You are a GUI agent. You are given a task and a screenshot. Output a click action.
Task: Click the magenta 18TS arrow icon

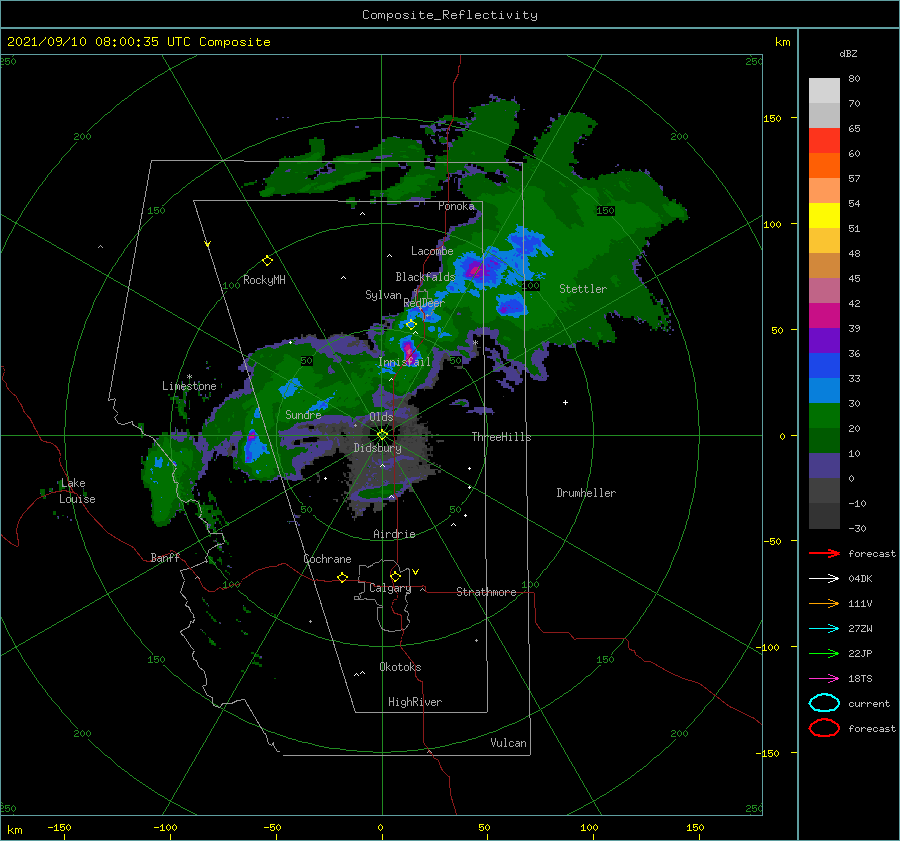[824, 679]
